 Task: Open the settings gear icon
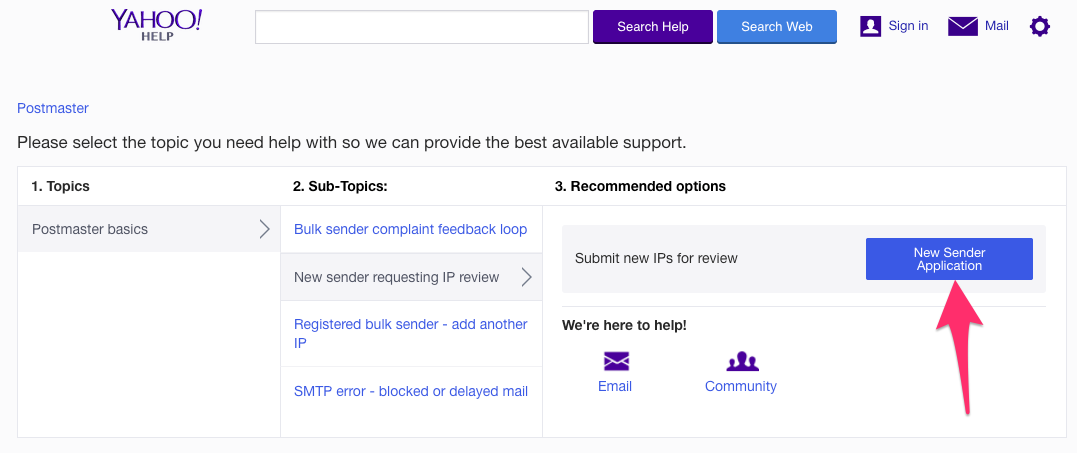tap(1040, 27)
